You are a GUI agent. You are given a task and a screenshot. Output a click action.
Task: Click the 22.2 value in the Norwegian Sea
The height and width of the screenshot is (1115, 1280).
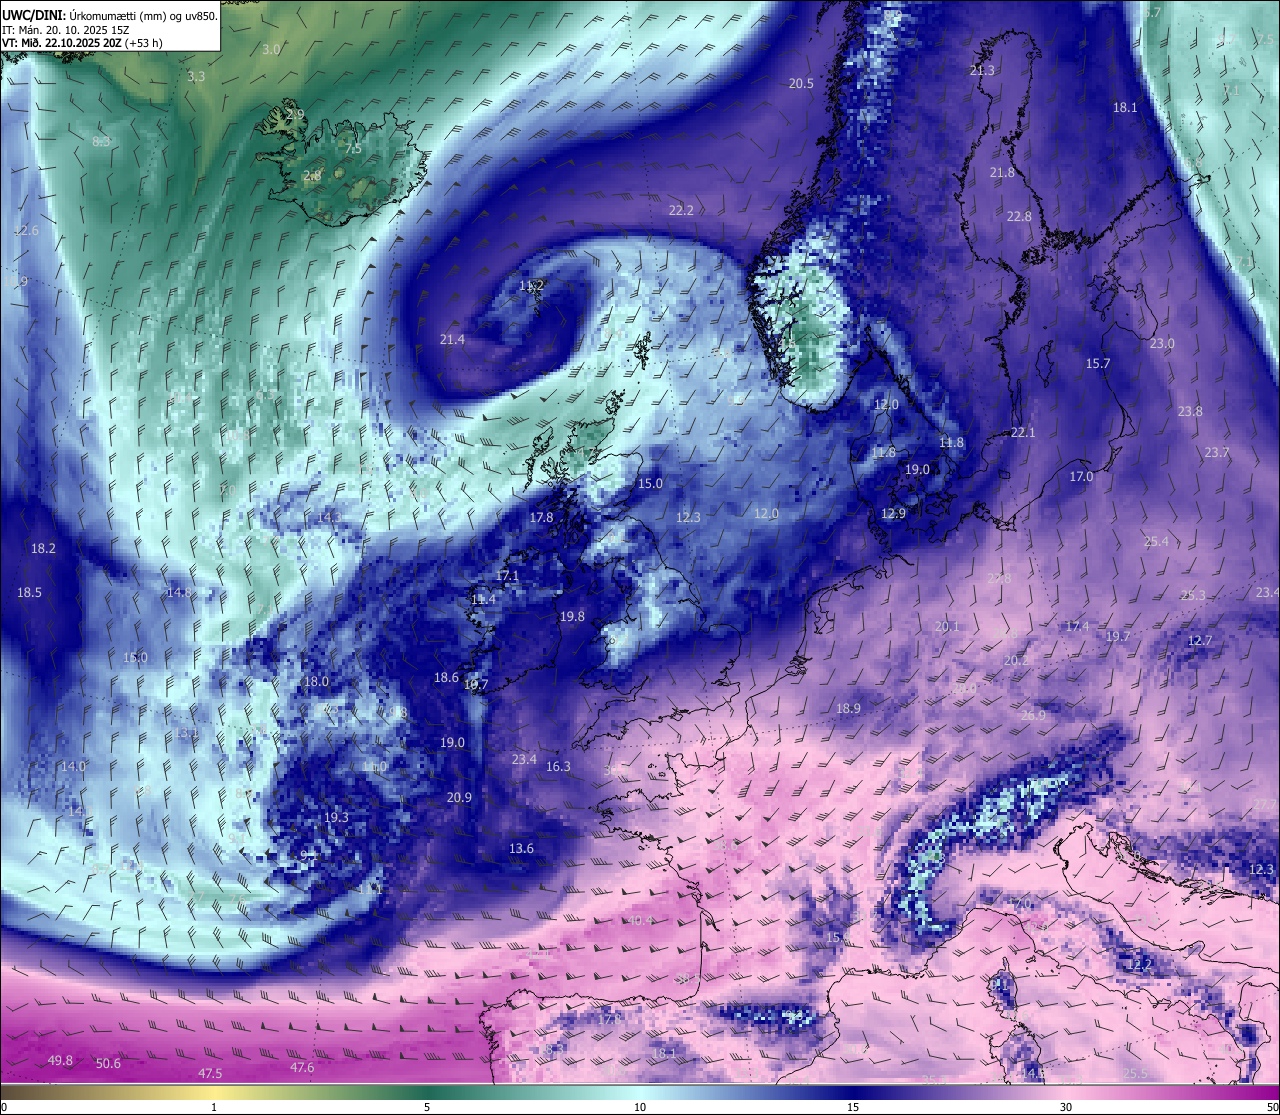(681, 210)
